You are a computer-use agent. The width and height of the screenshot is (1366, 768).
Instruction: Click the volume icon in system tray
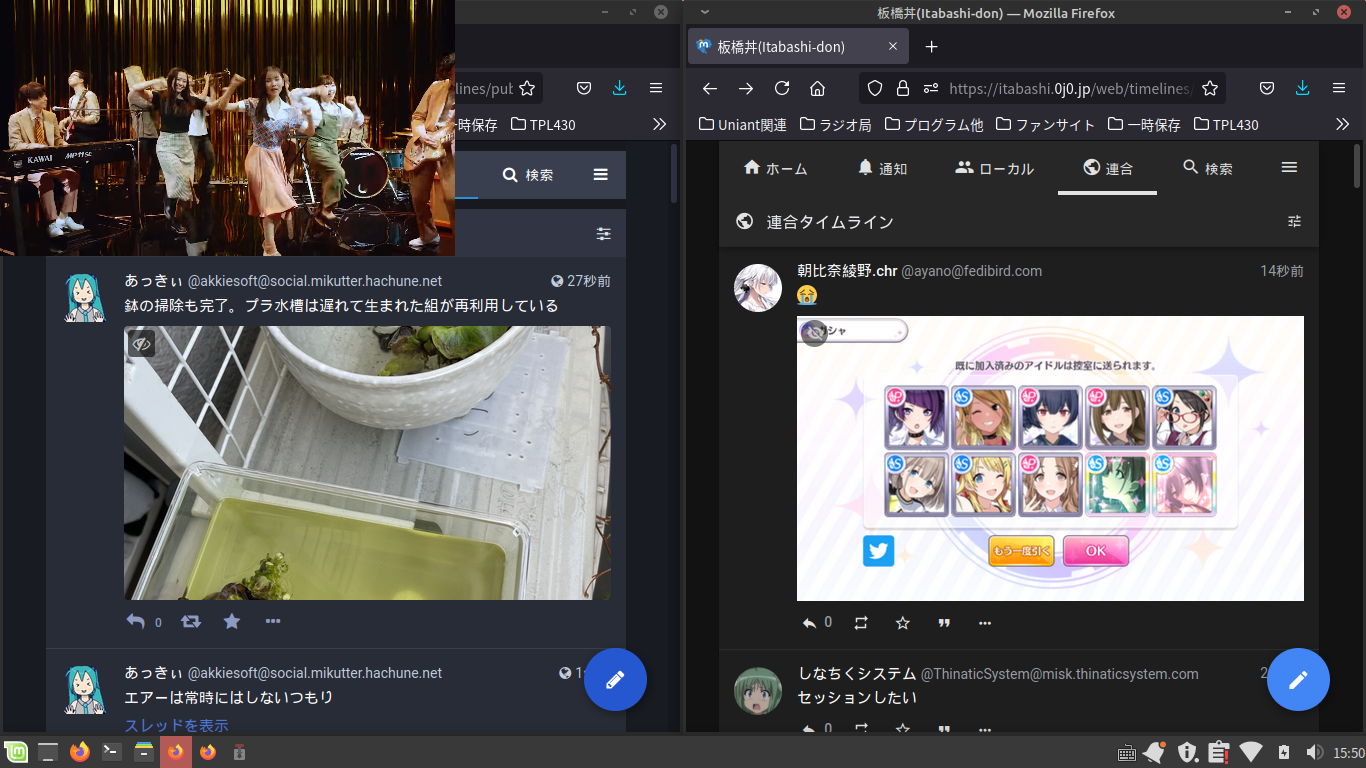click(x=1314, y=752)
